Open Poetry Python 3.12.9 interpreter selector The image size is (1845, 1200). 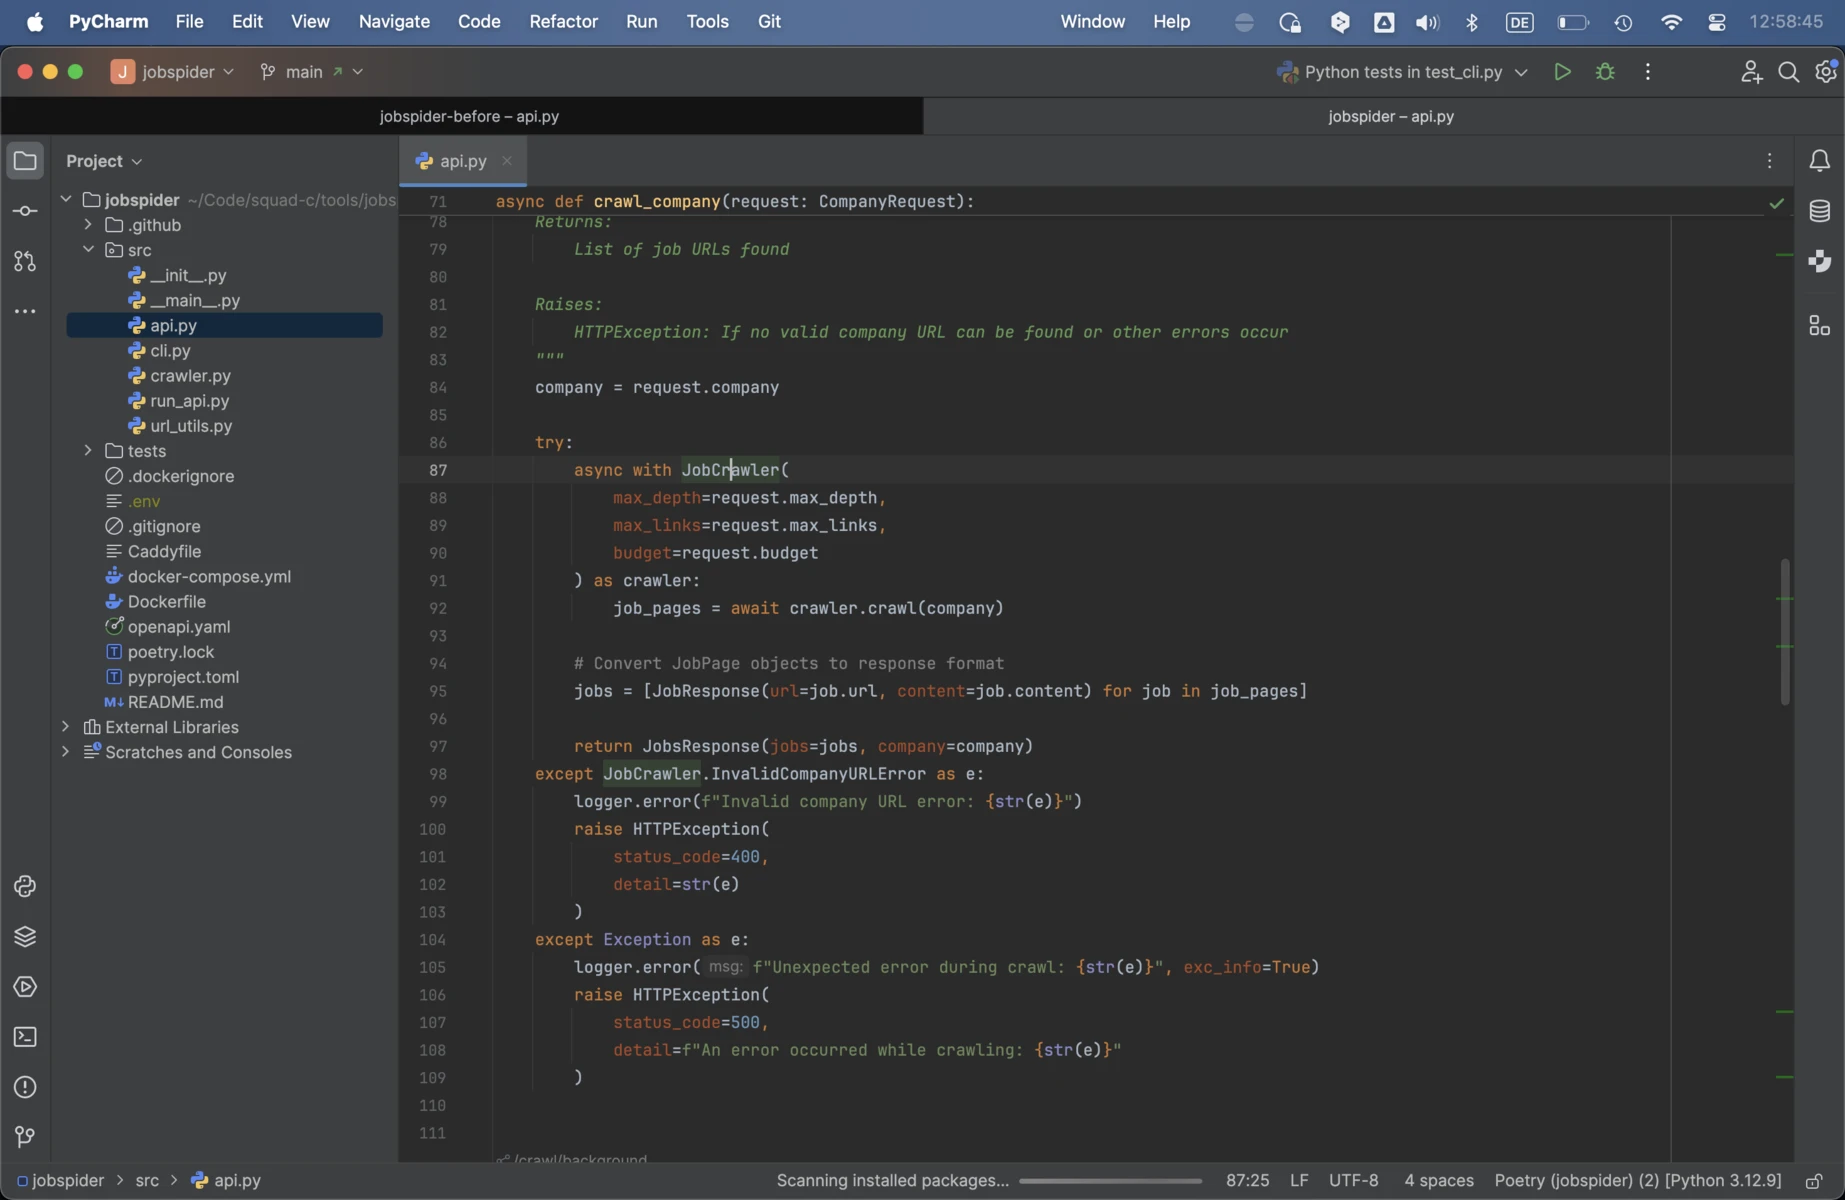[x=1637, y=1181]
